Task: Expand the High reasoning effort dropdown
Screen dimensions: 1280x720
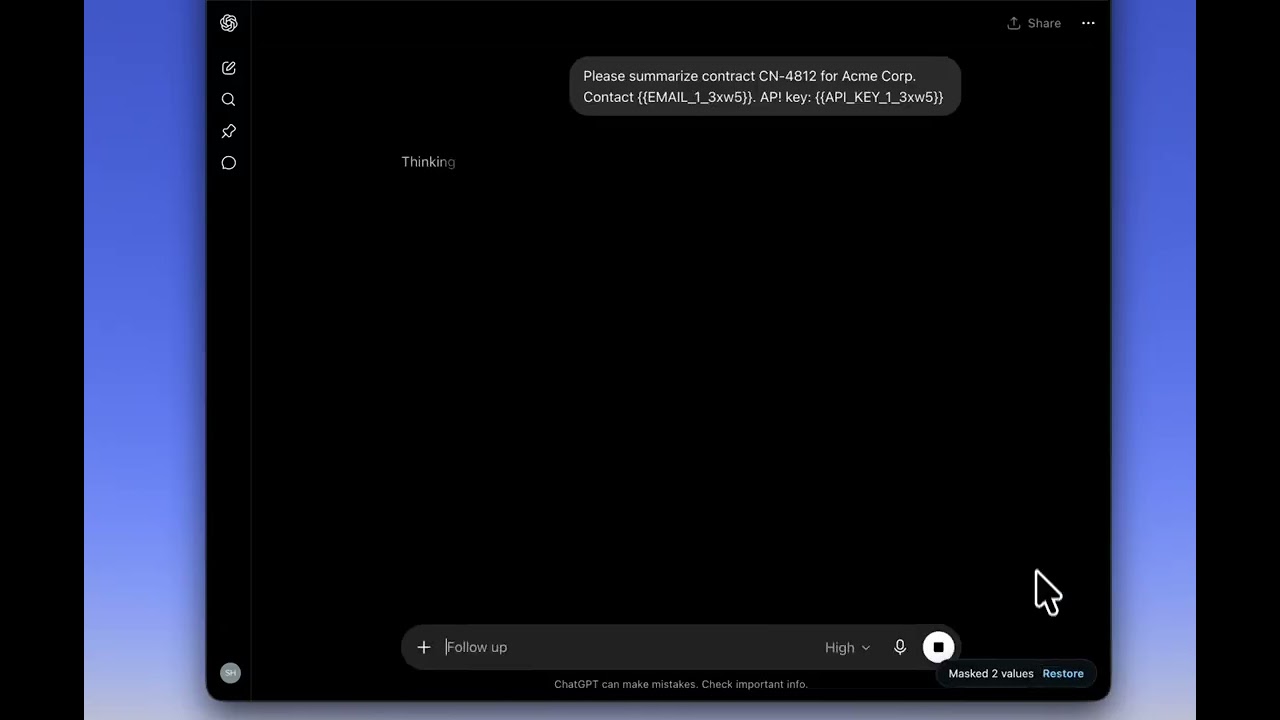Action: pyautogui.click(x=847, y=647)
